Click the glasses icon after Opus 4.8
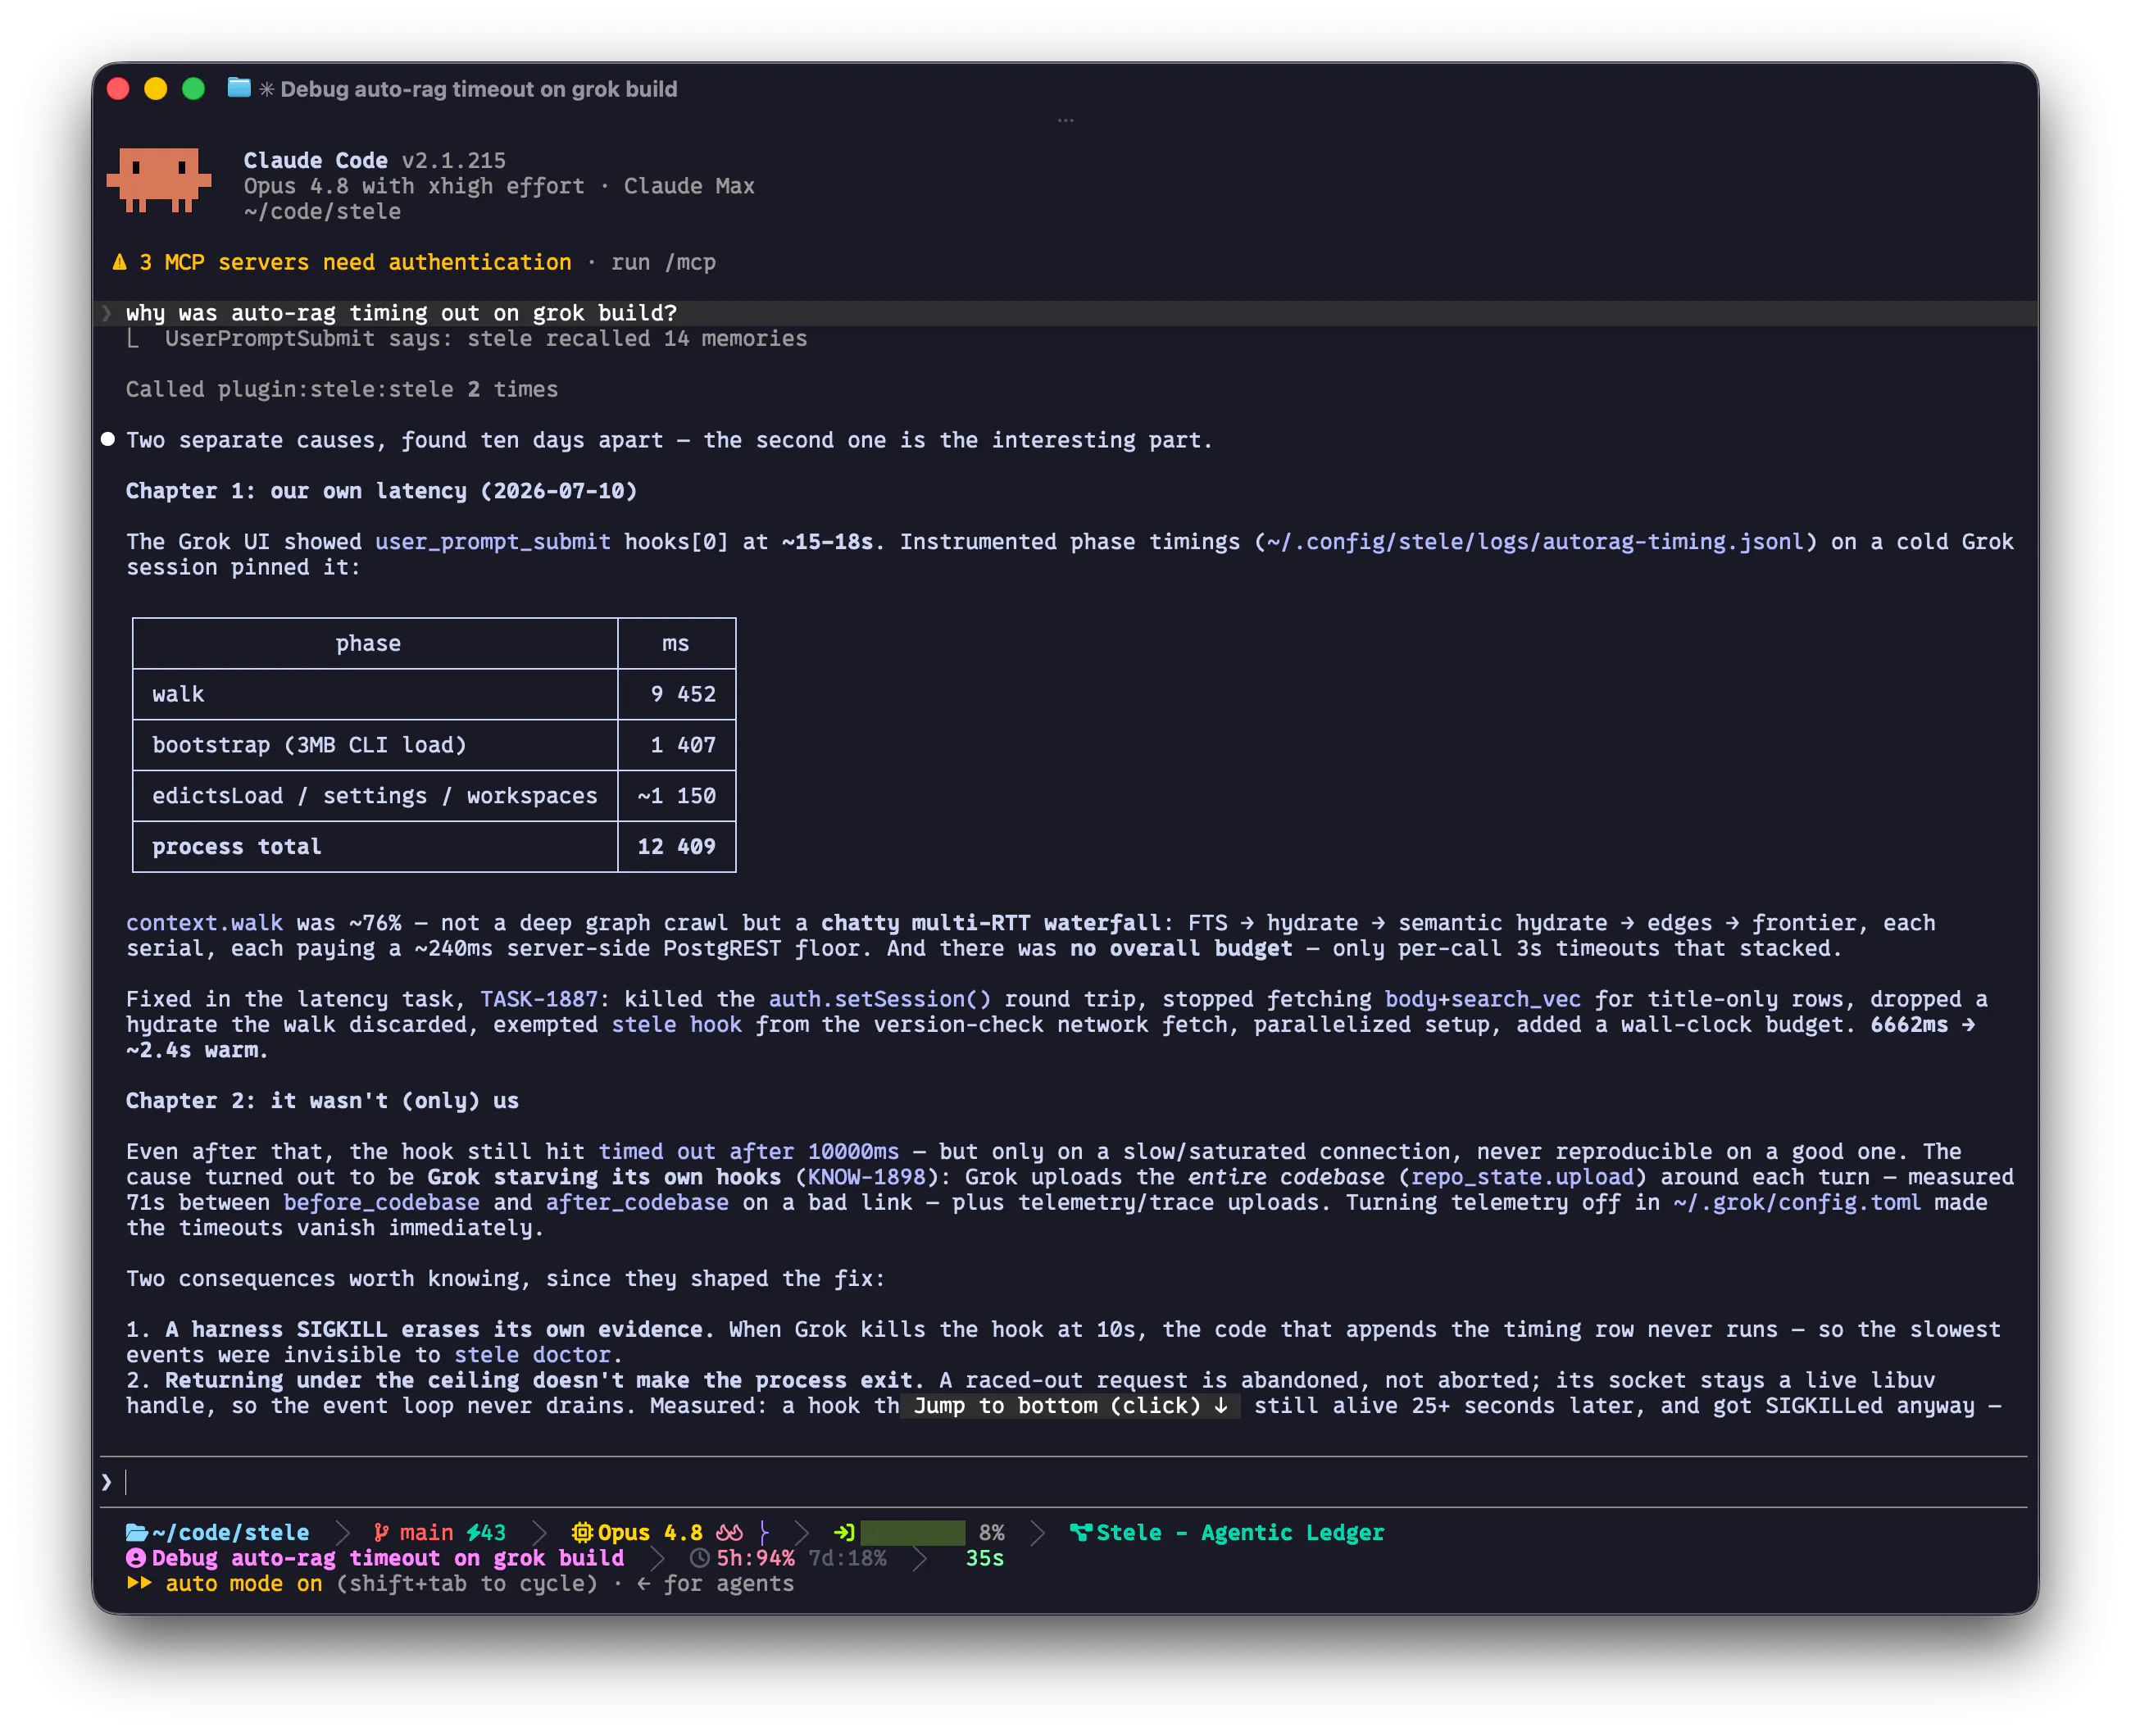This screenshot has width=2131, height=1736. tap(729, 1532)
